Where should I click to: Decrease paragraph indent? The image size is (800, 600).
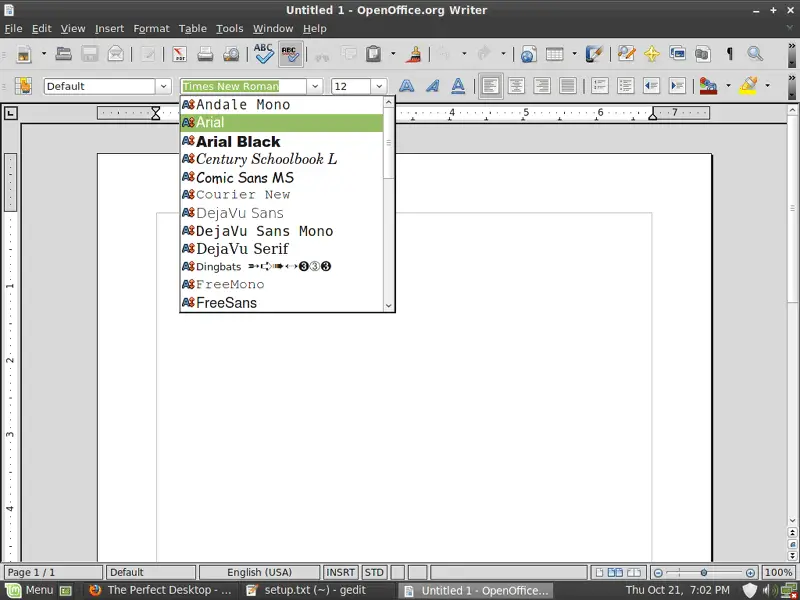point(652,86)
